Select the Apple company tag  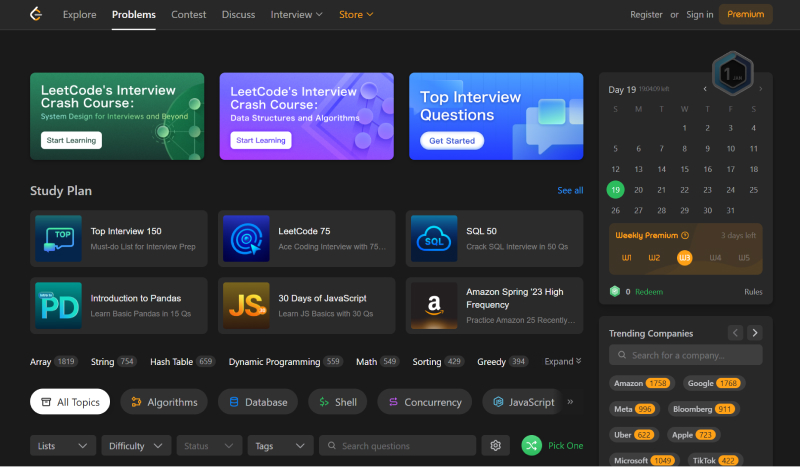[x=693, y=435]
